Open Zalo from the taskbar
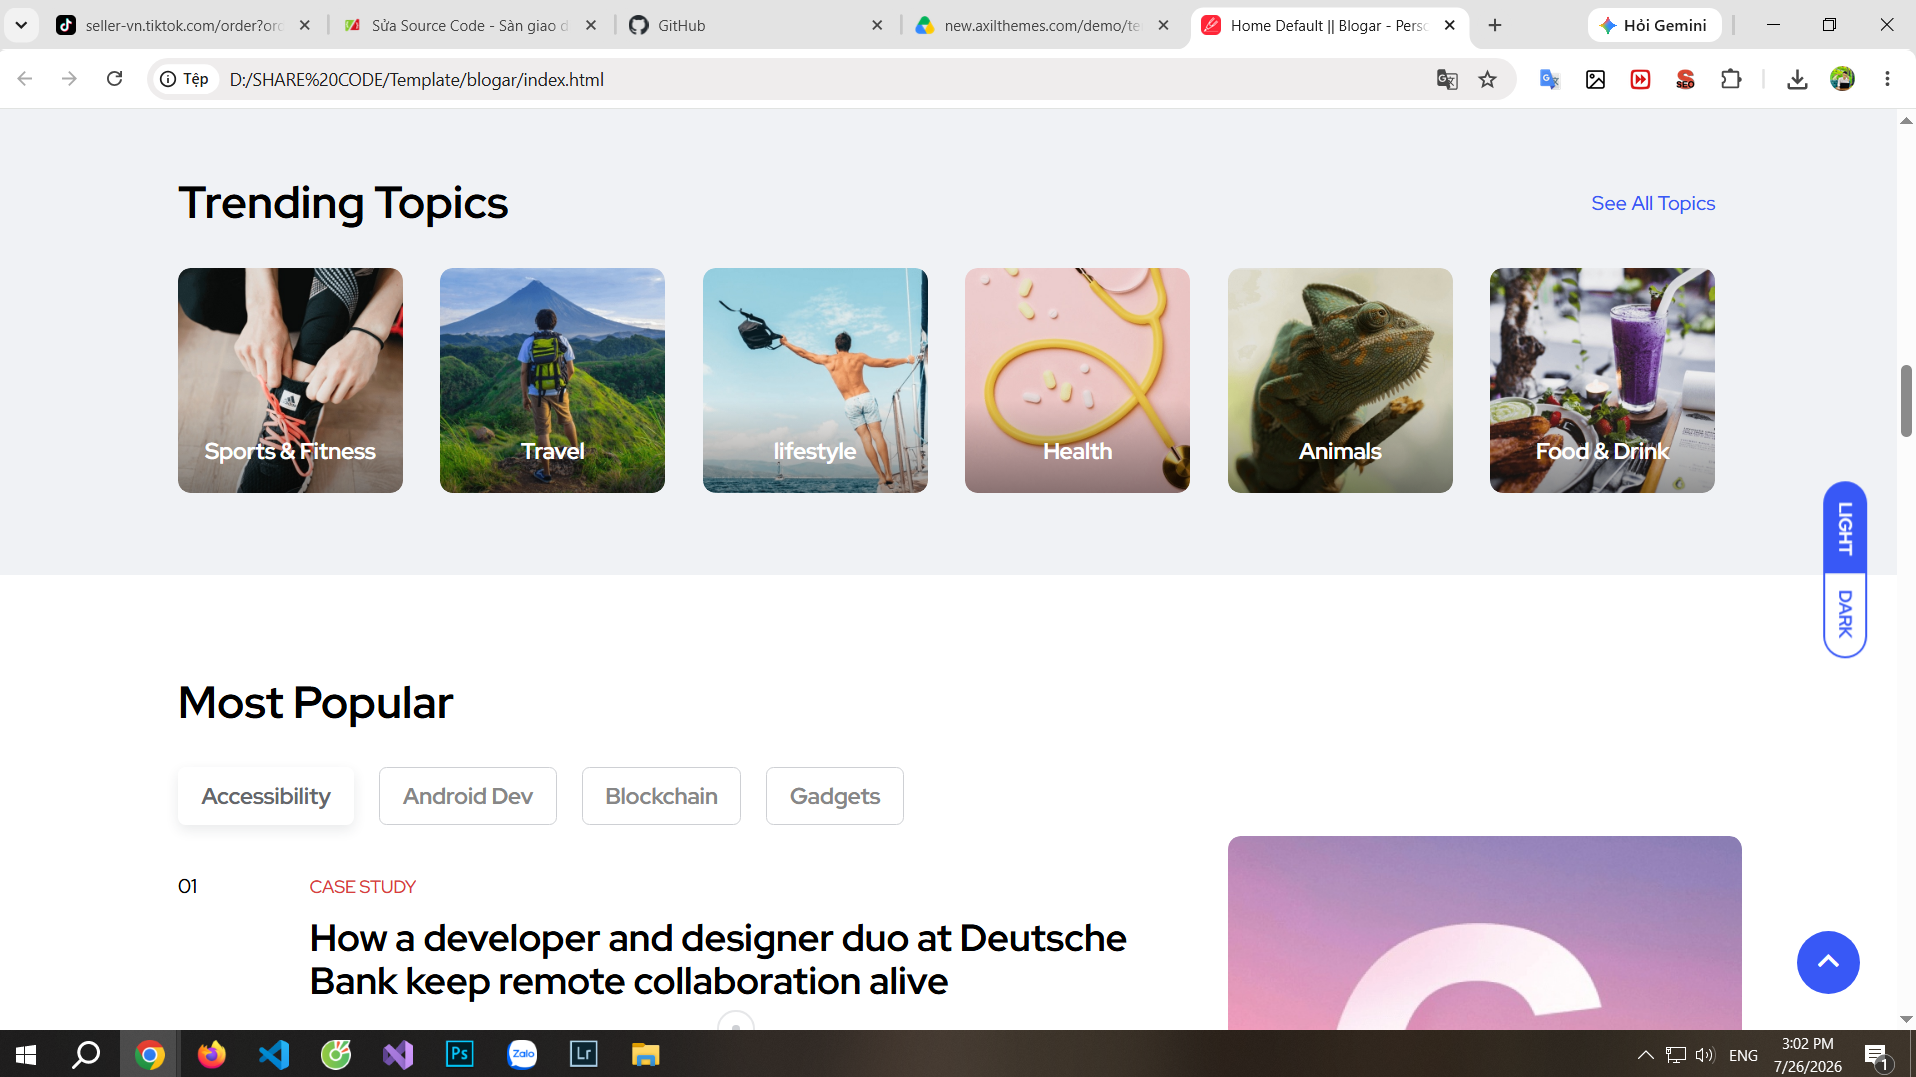Image resolution: width=1916 pixels, height=1077 pixels. coord(522,1054)
